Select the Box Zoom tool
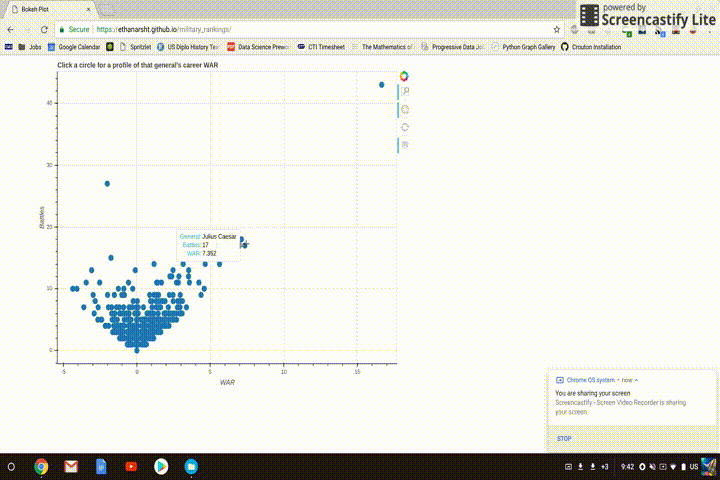The height and width of the screenshot is (480, 720). coord(405,92)
